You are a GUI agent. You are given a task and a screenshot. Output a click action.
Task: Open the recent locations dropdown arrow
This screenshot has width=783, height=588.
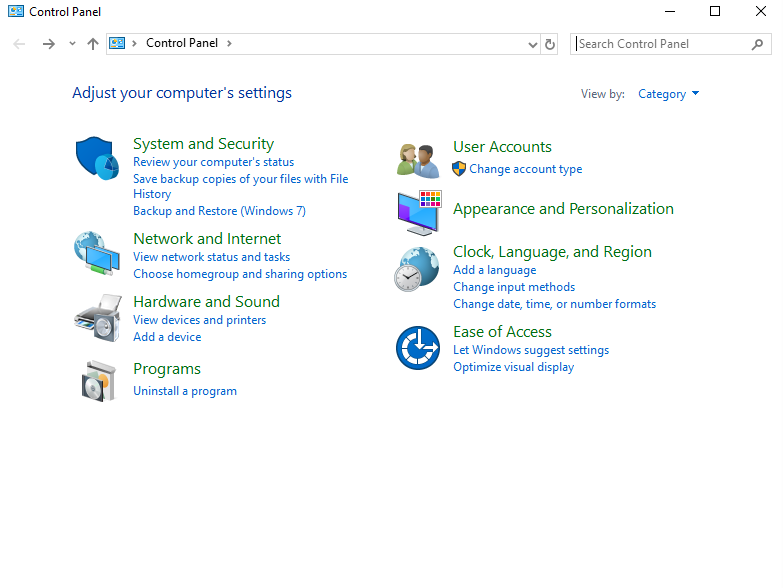point(72,44)
